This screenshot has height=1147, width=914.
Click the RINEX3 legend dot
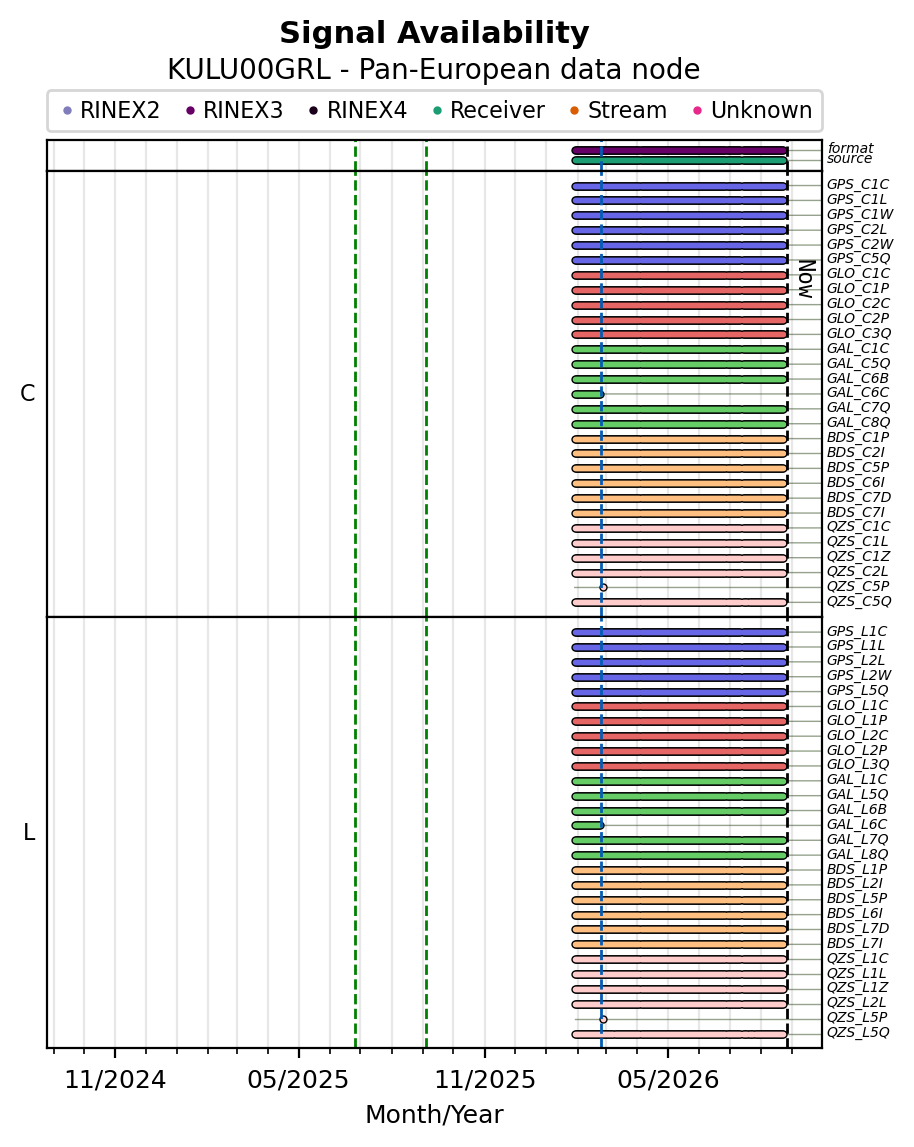[x=191, y=111]
